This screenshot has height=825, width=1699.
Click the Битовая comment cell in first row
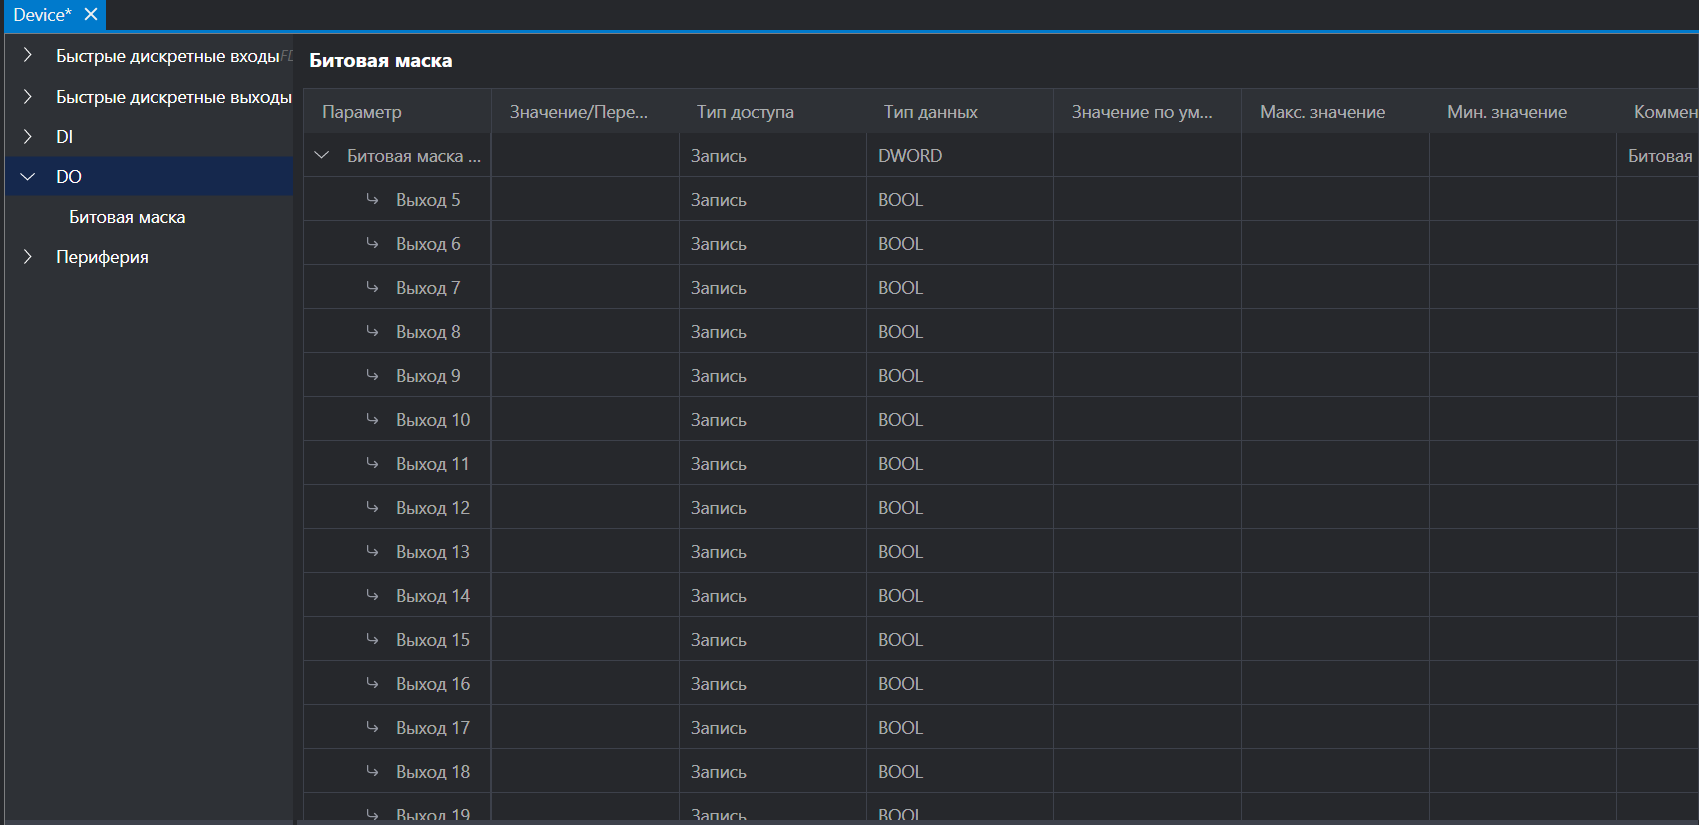coord(1658,155)
